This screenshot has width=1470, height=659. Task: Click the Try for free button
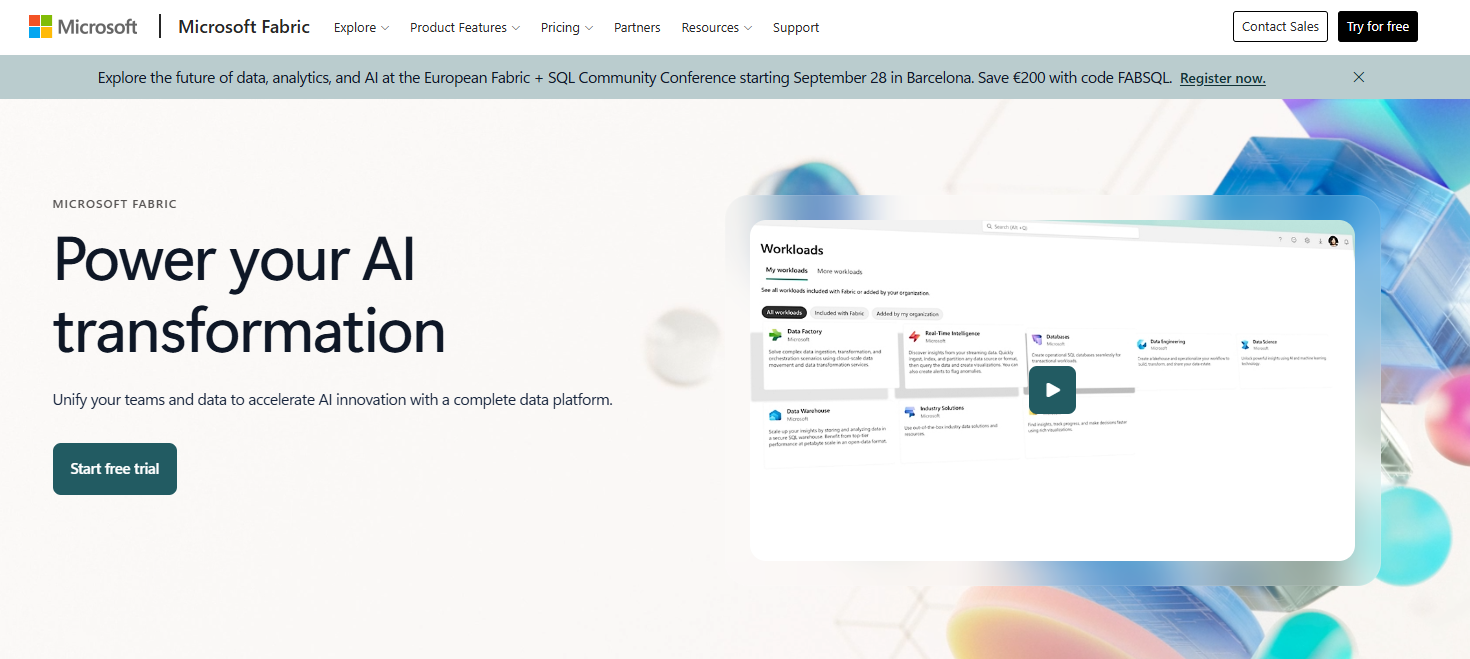click(x=1378, y=27)
